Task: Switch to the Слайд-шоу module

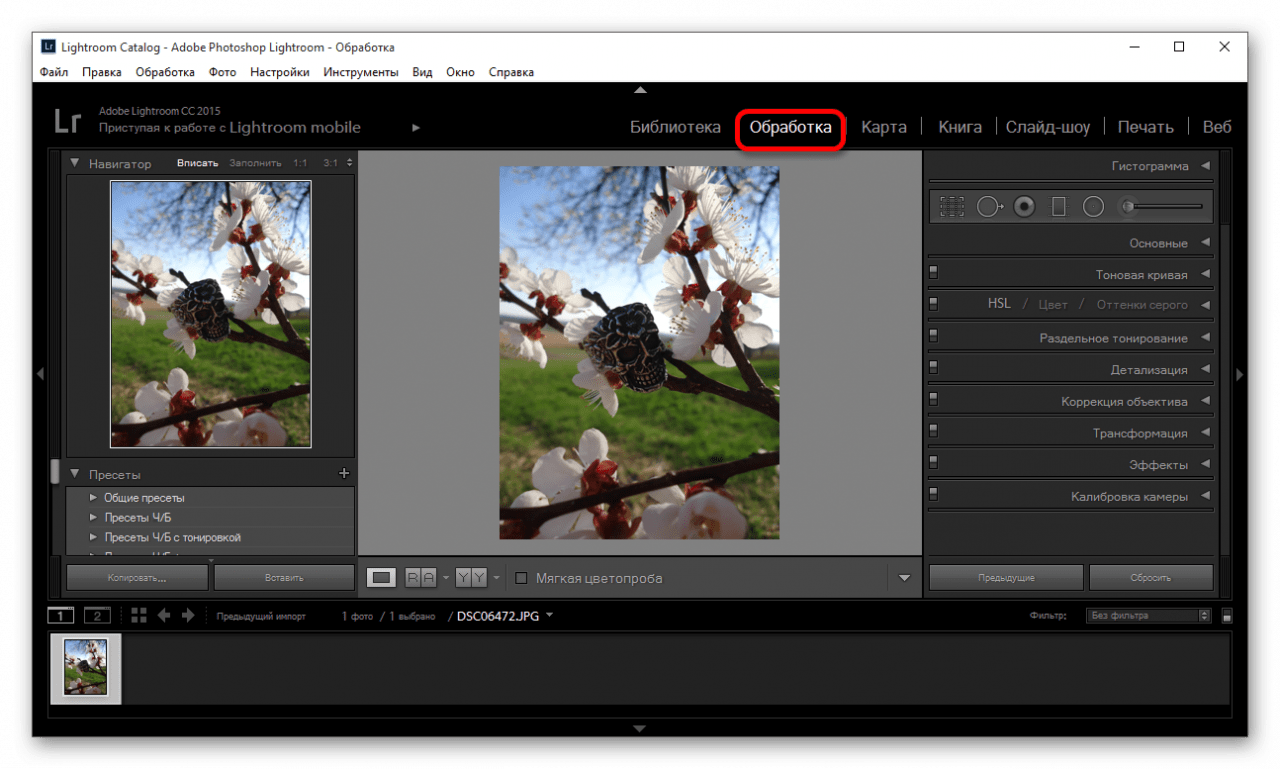Action: (x=1048, y=127)
